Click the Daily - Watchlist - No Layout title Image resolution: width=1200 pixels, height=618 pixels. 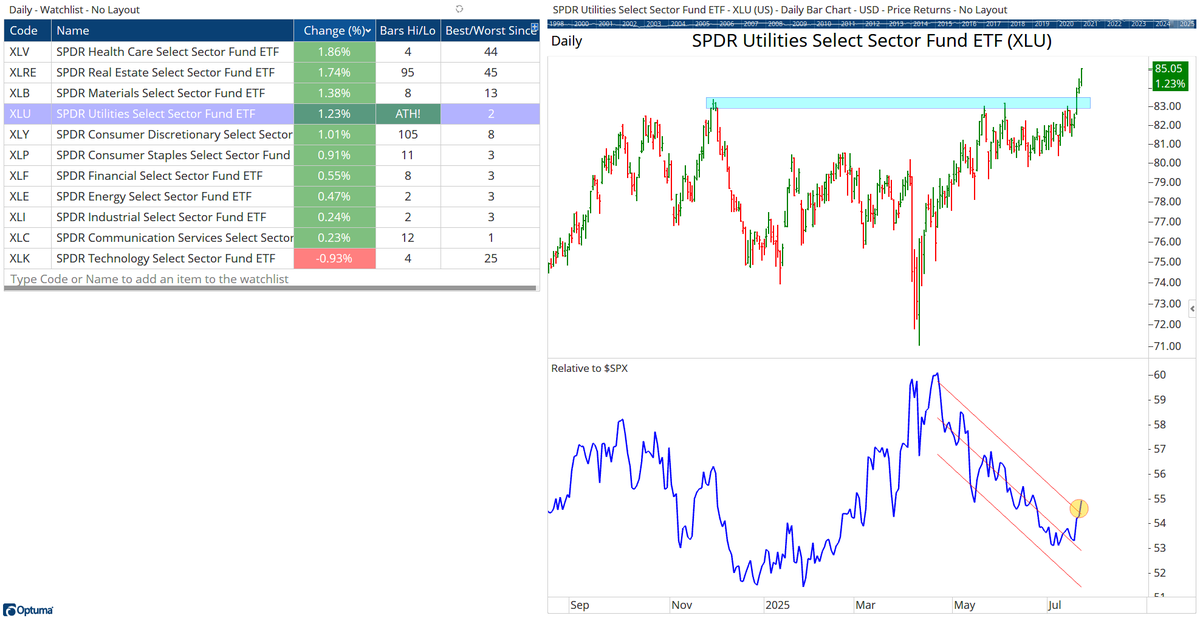[x=75, y=9]
